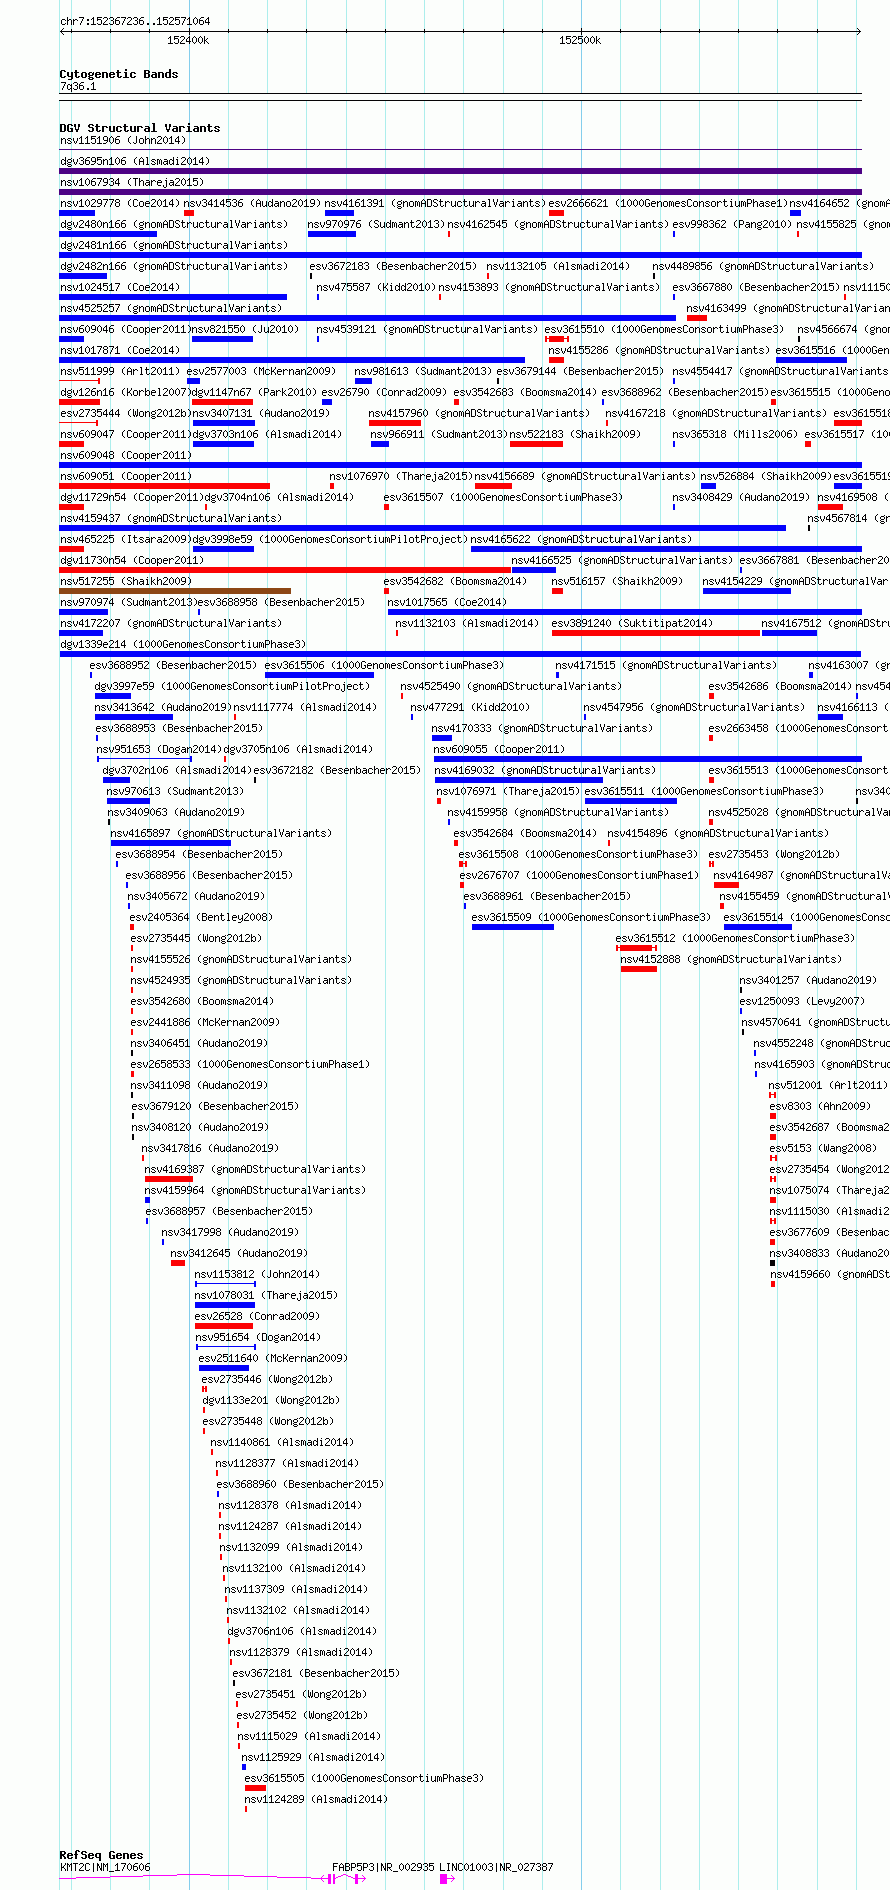The width and height of the screenshot is (890, 1890).
Task: Click nsv1124289 (Alsmadi2014) label
Action: click(316, 1799)
